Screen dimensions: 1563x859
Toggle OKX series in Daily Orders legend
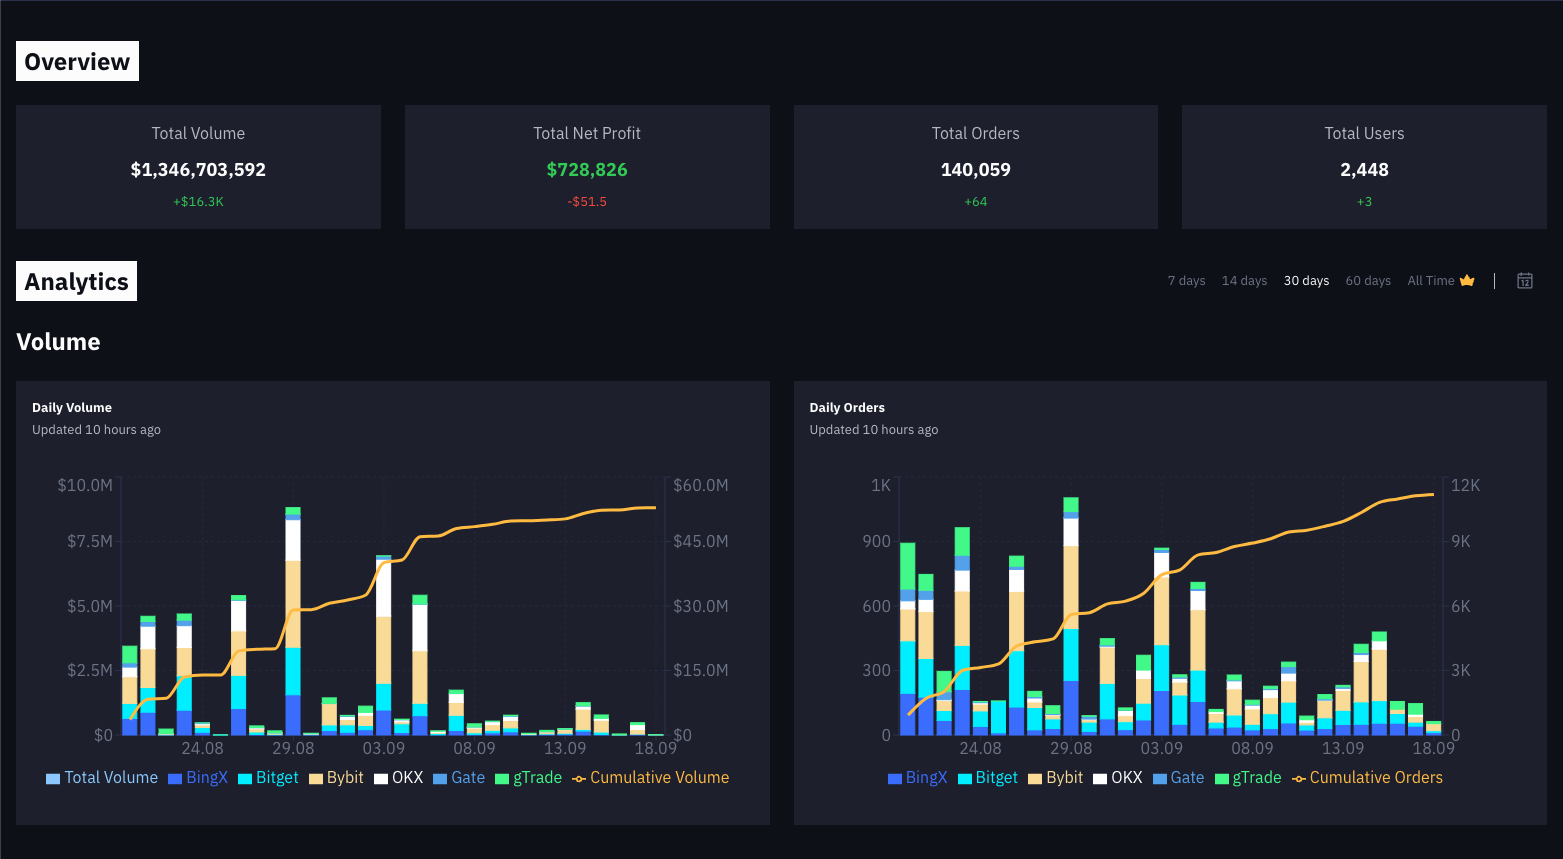pyautogui.click(x=1118, y=778)
